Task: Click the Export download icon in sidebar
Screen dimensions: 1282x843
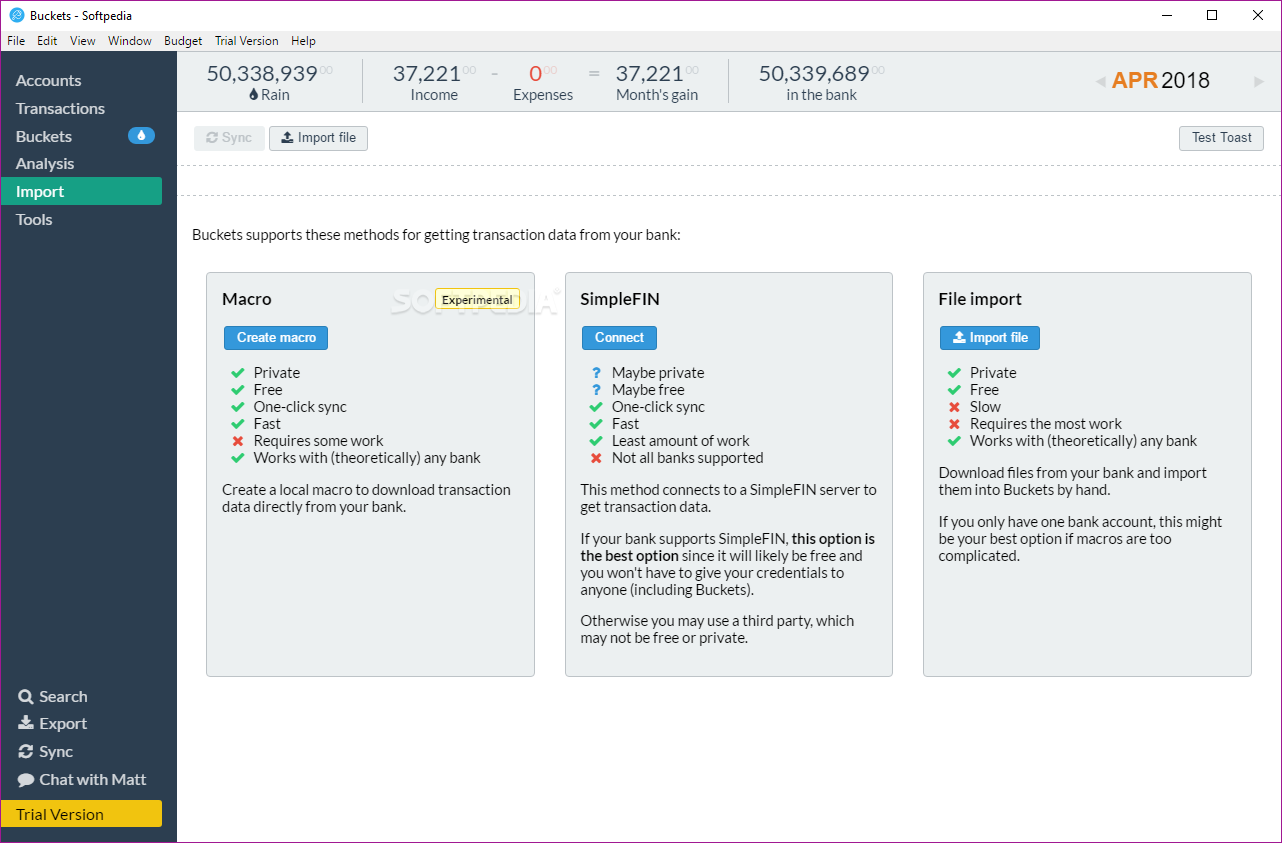Action: (26, 724)
